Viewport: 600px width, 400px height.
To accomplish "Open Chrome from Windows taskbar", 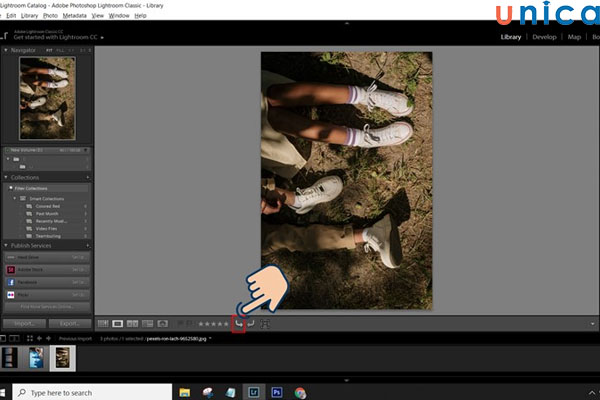I will click(300, 392).
